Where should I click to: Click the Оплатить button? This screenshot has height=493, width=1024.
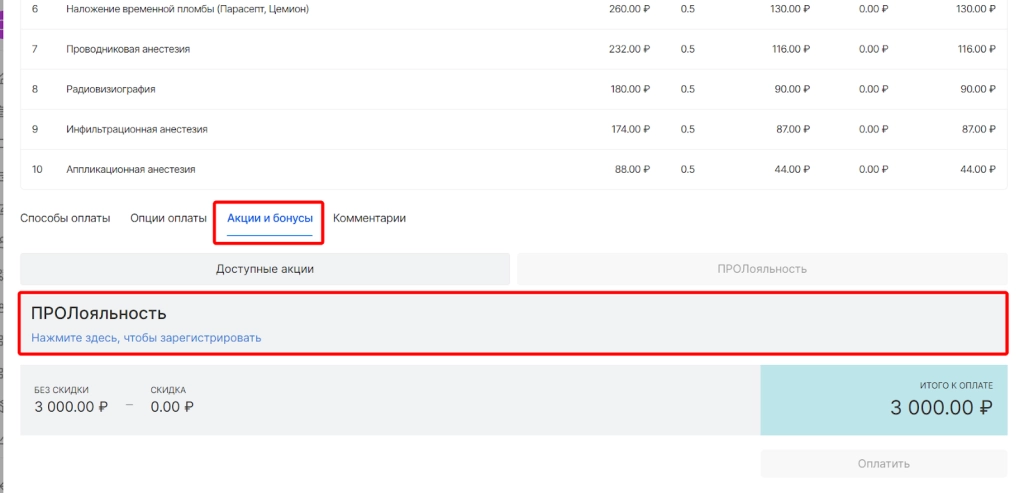(883, 464)
